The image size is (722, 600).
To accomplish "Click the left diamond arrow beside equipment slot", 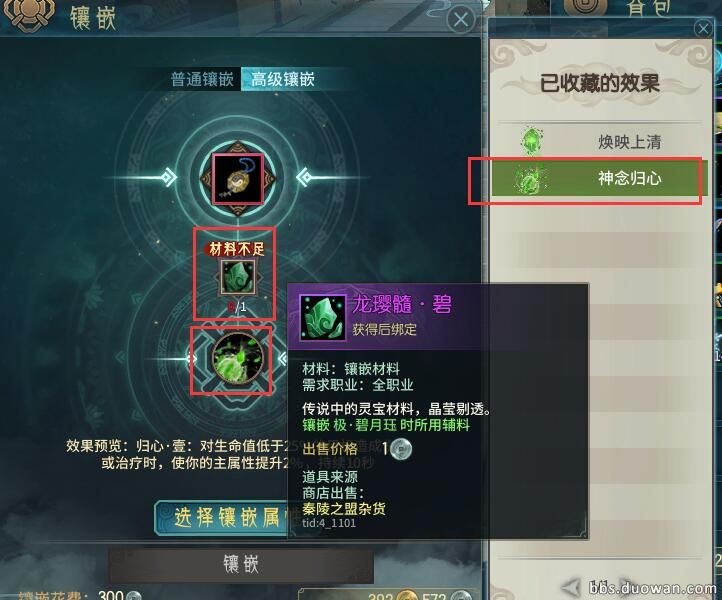I will tap(169, 177).
